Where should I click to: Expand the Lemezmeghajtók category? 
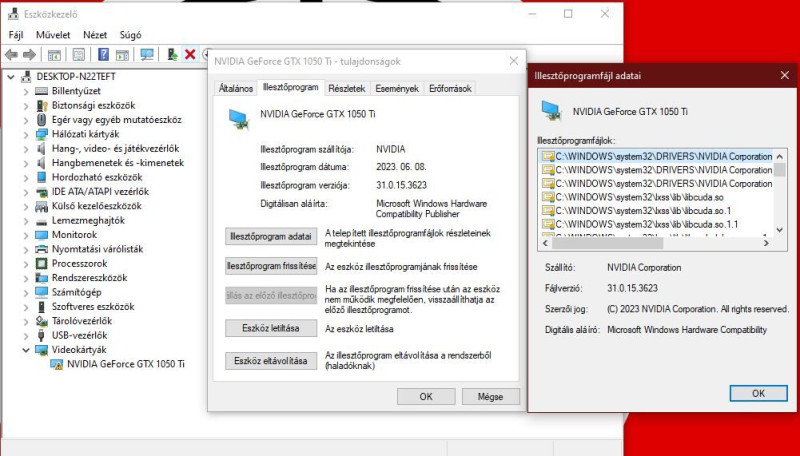click(26, 221)
